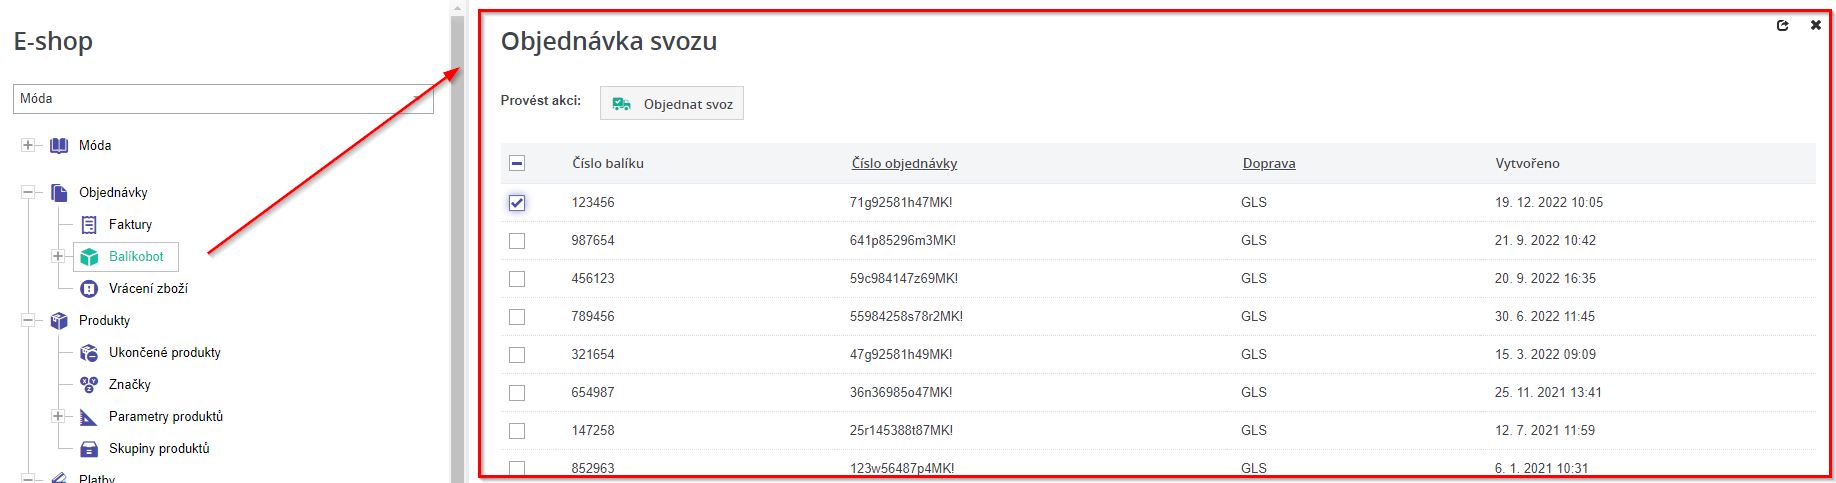Viewport: 1836px width, 483px height.
Task: Select Ukončené produkty tree item
Action: [x=164, y=353]
